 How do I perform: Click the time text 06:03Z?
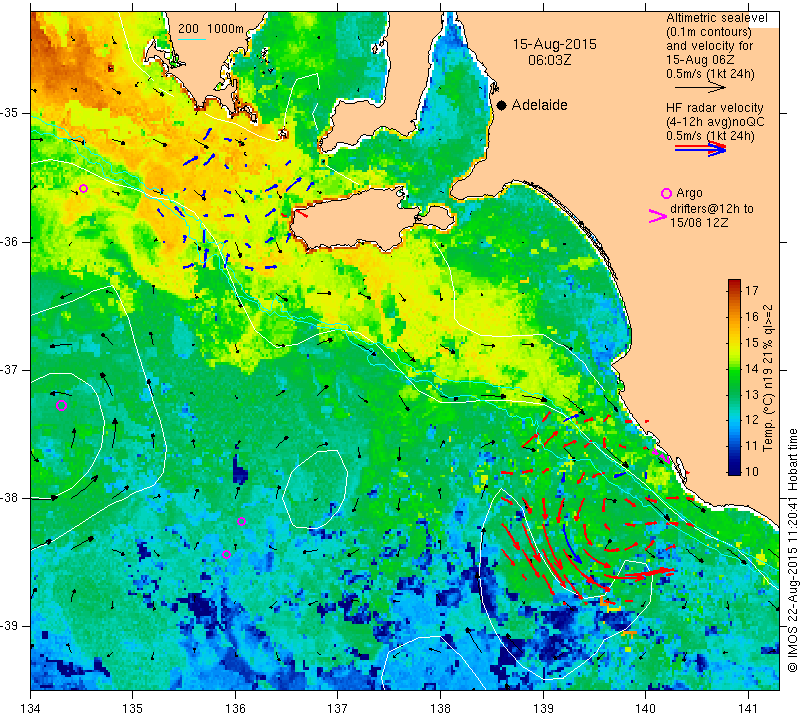coord(549,60)
